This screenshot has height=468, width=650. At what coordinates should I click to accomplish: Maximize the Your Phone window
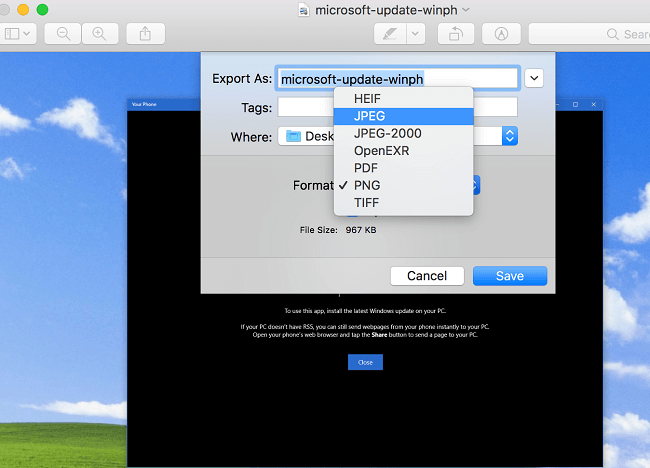(x=575, y=104)
